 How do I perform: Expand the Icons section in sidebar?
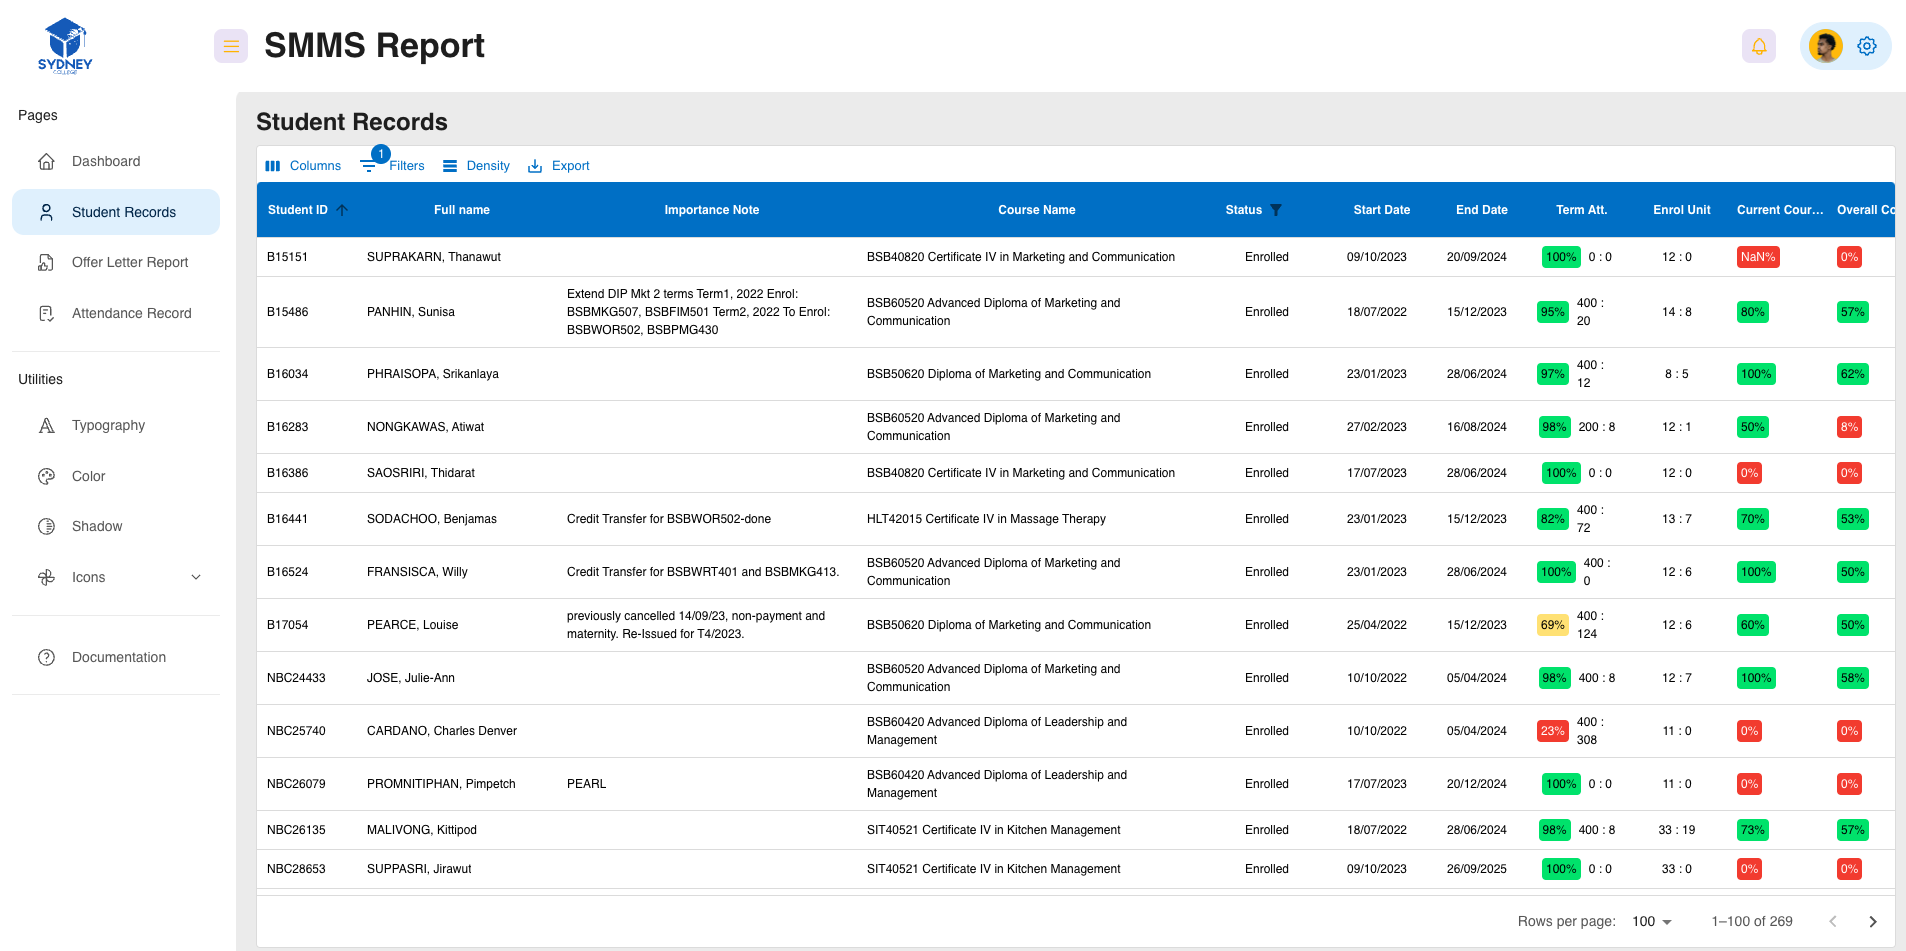pyautogui.click(x=196, y=577)
